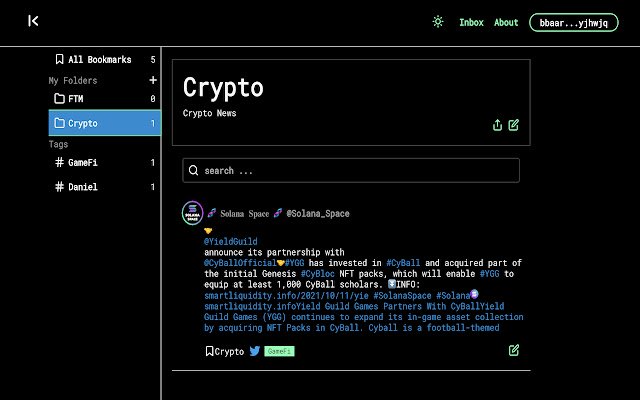Click the "My Folders" section label
Screen dimensions: 640x400
coord(73,80)
